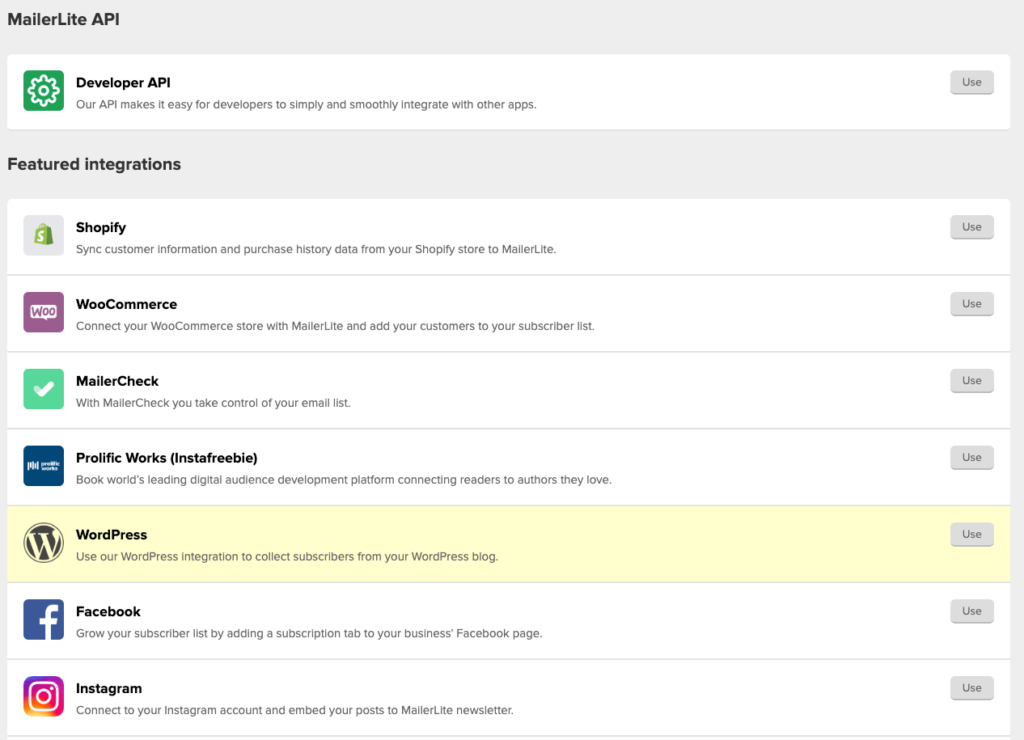
Task: Use the Shopify integration
Action: coord(971,227)
